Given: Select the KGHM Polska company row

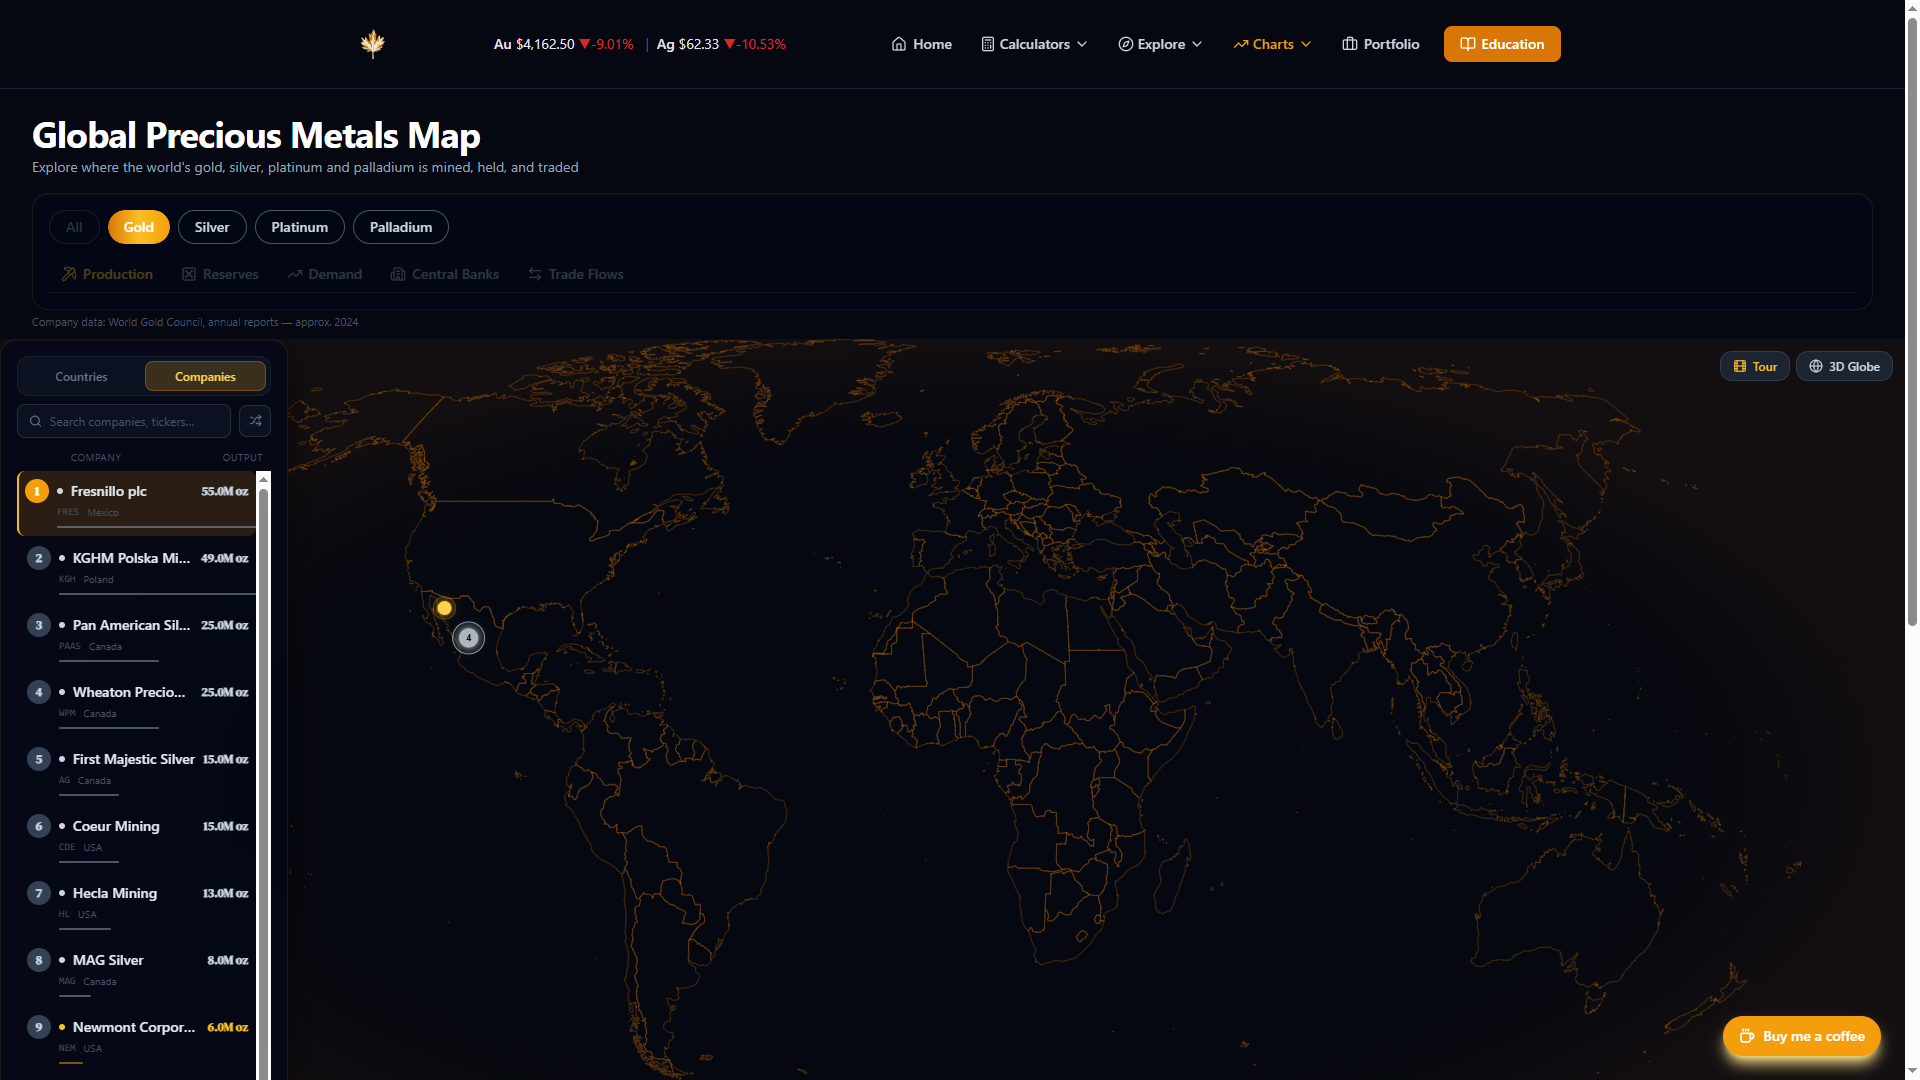Looking at the screenshot, I should tap(137, 570).
